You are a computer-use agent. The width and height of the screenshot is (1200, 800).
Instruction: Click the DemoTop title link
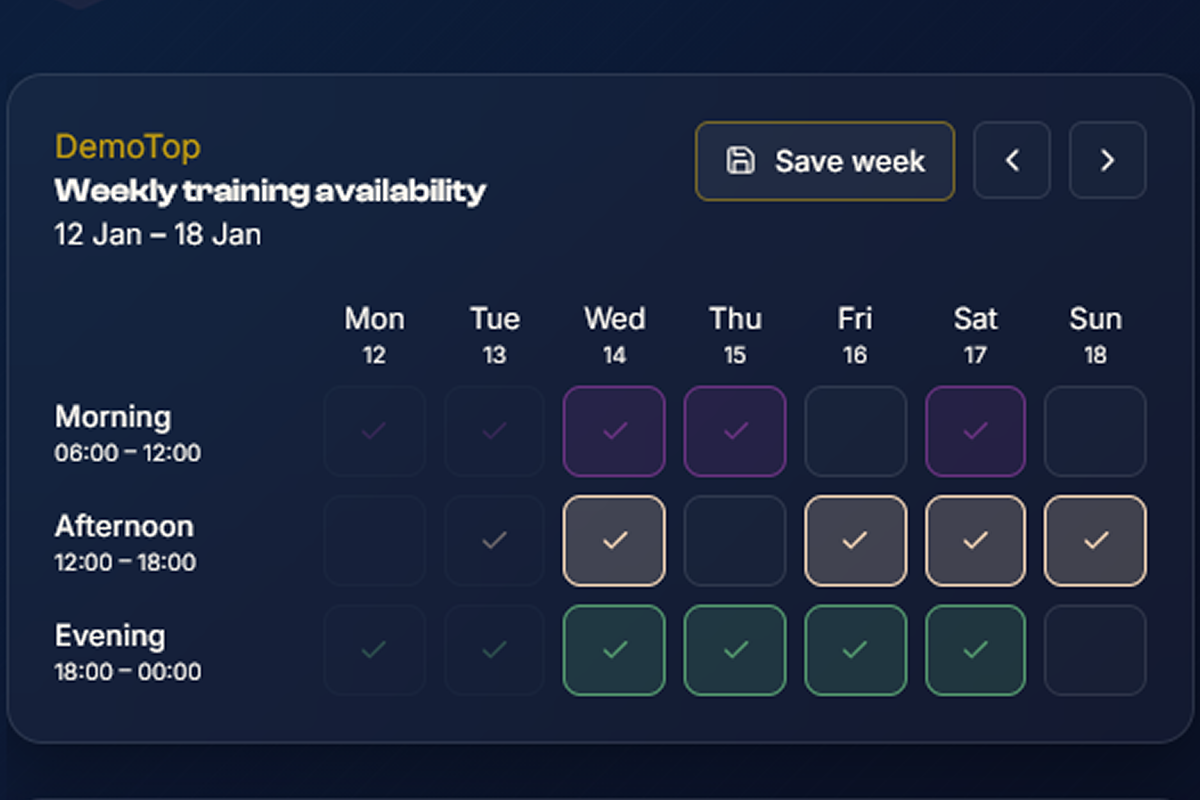tap(128, 146)
